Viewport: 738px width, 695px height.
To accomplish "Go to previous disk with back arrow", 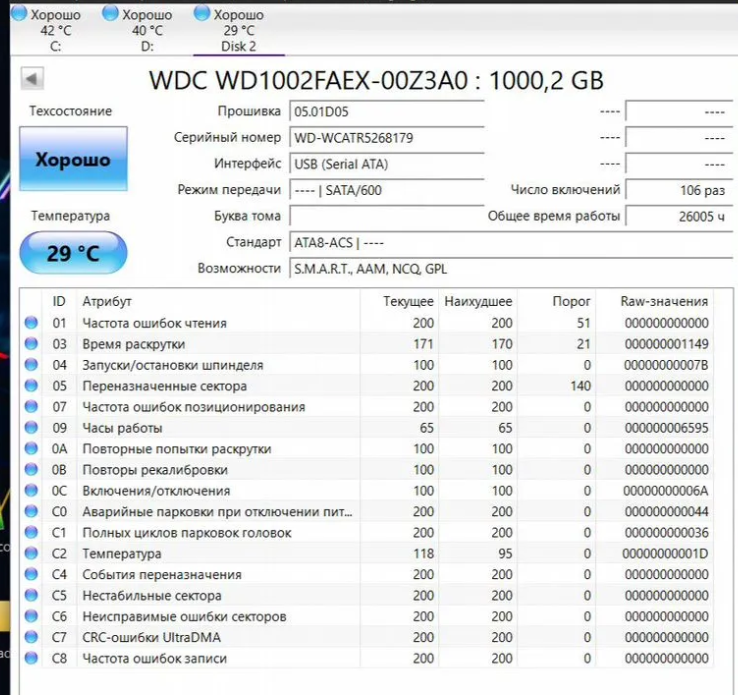I will point(32,79).
